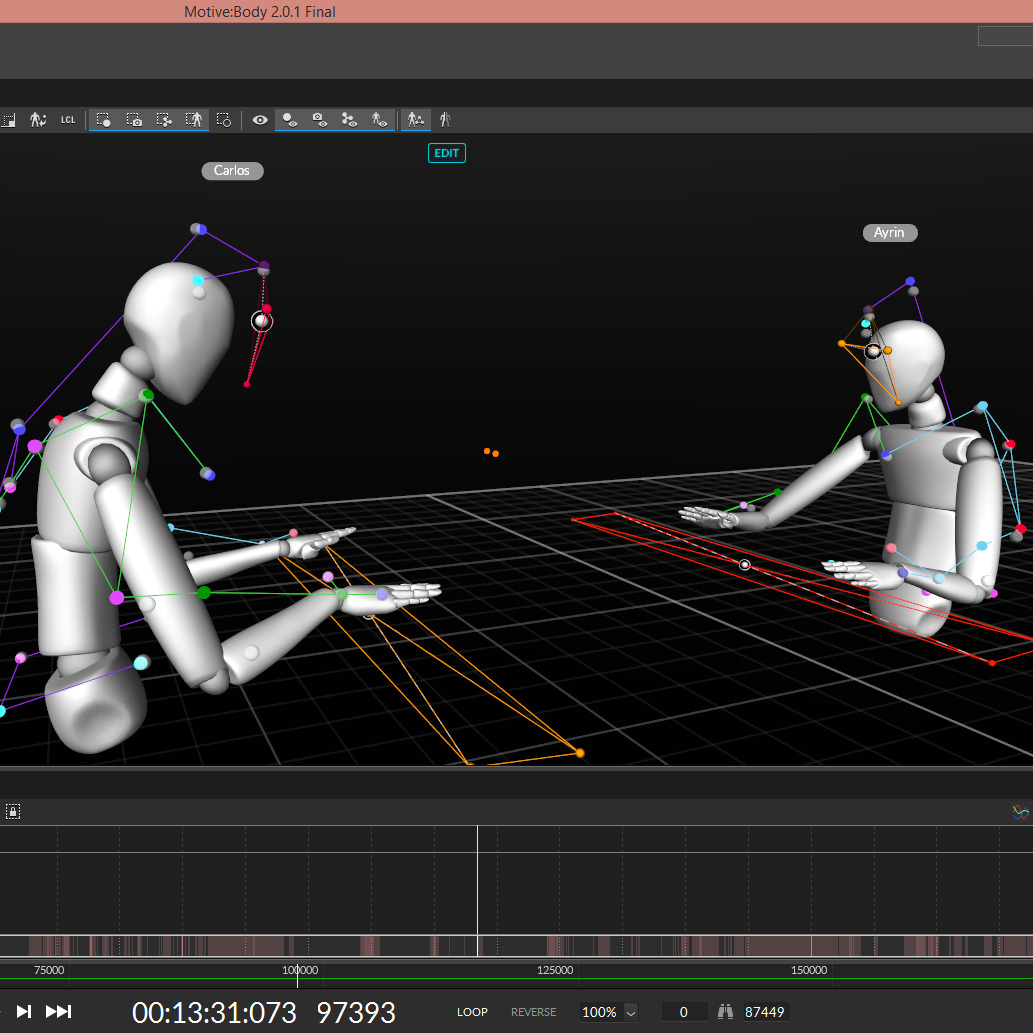Viewport: 1033px width, 1033px height.
Task: Click the EDIT mode indicator
Action: point(447,153)
